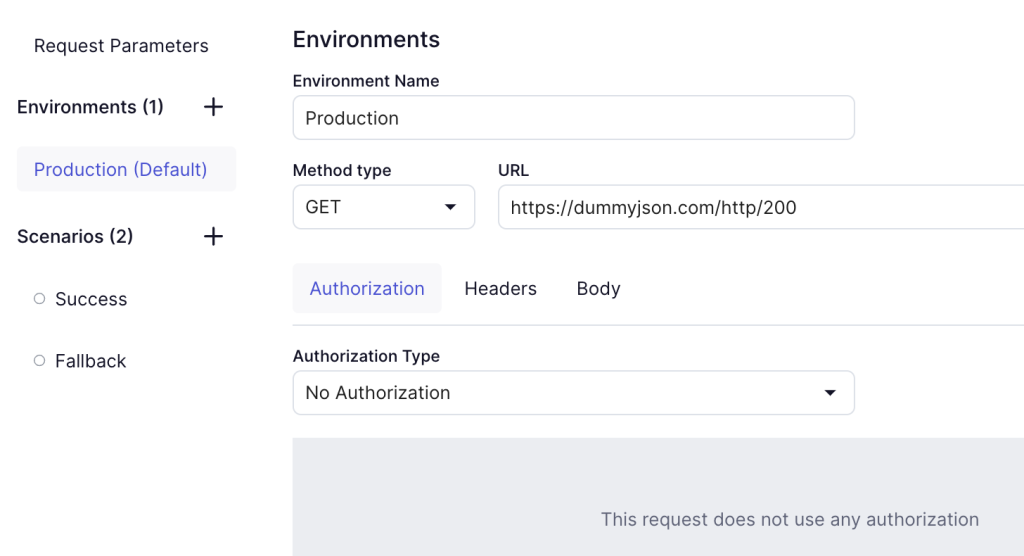Click the Environments (1) section header

click(x=90, y=106)
